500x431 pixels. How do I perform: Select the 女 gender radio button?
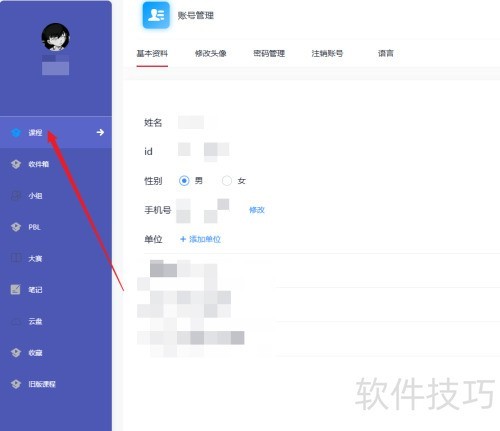tap(227, 181)
